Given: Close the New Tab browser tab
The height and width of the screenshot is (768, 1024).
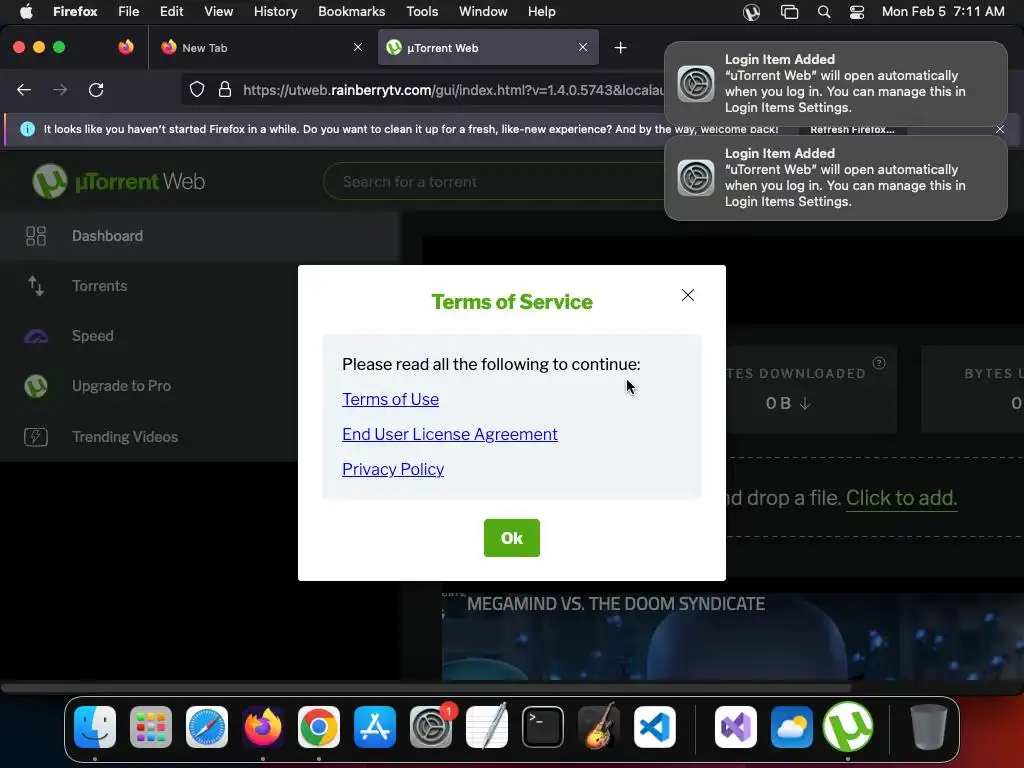Looking at the screenshot, I should (x=358, y=47).
